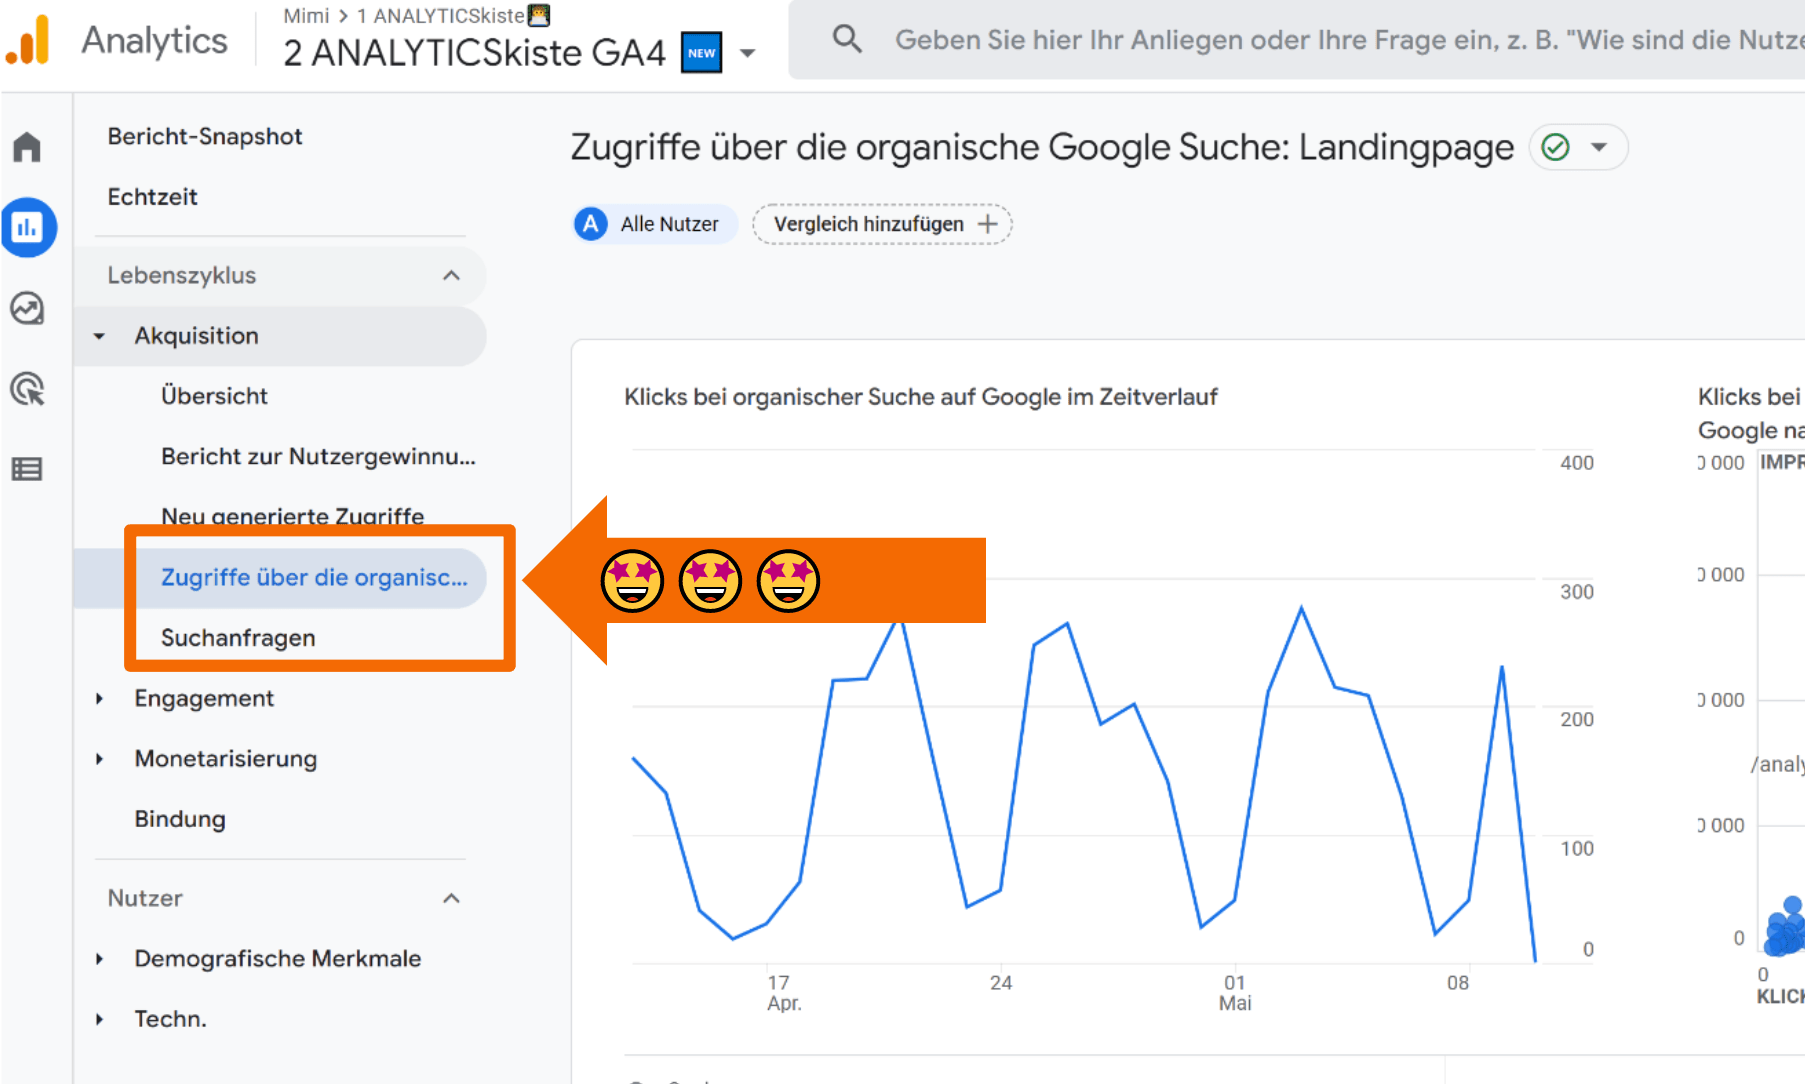Open the property selector dropdown arrow
Image resolution: width=1805 pixels, height=1084 pixels.
tap(748, 54)
